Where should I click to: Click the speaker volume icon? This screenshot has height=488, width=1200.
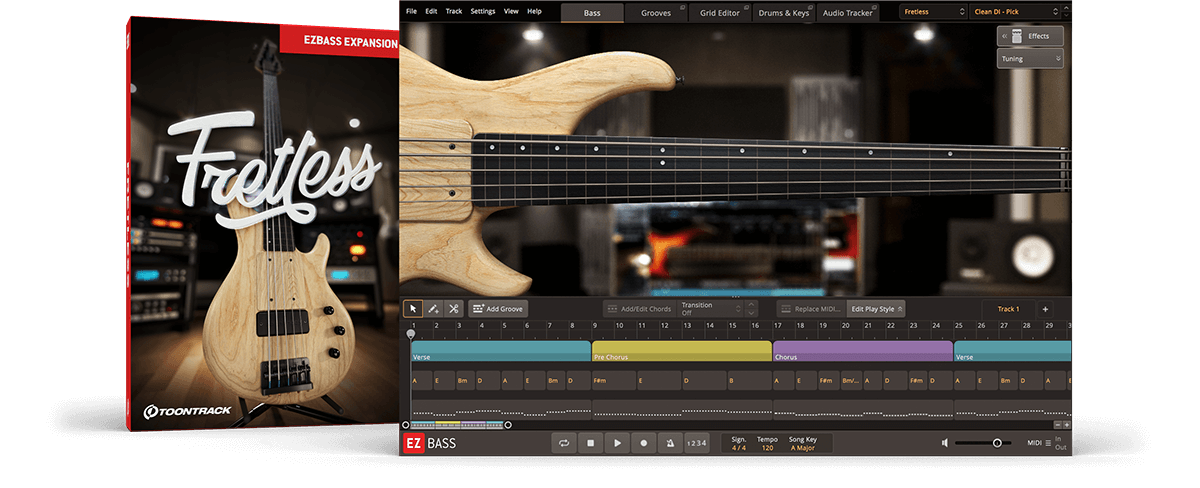(945, 443)
